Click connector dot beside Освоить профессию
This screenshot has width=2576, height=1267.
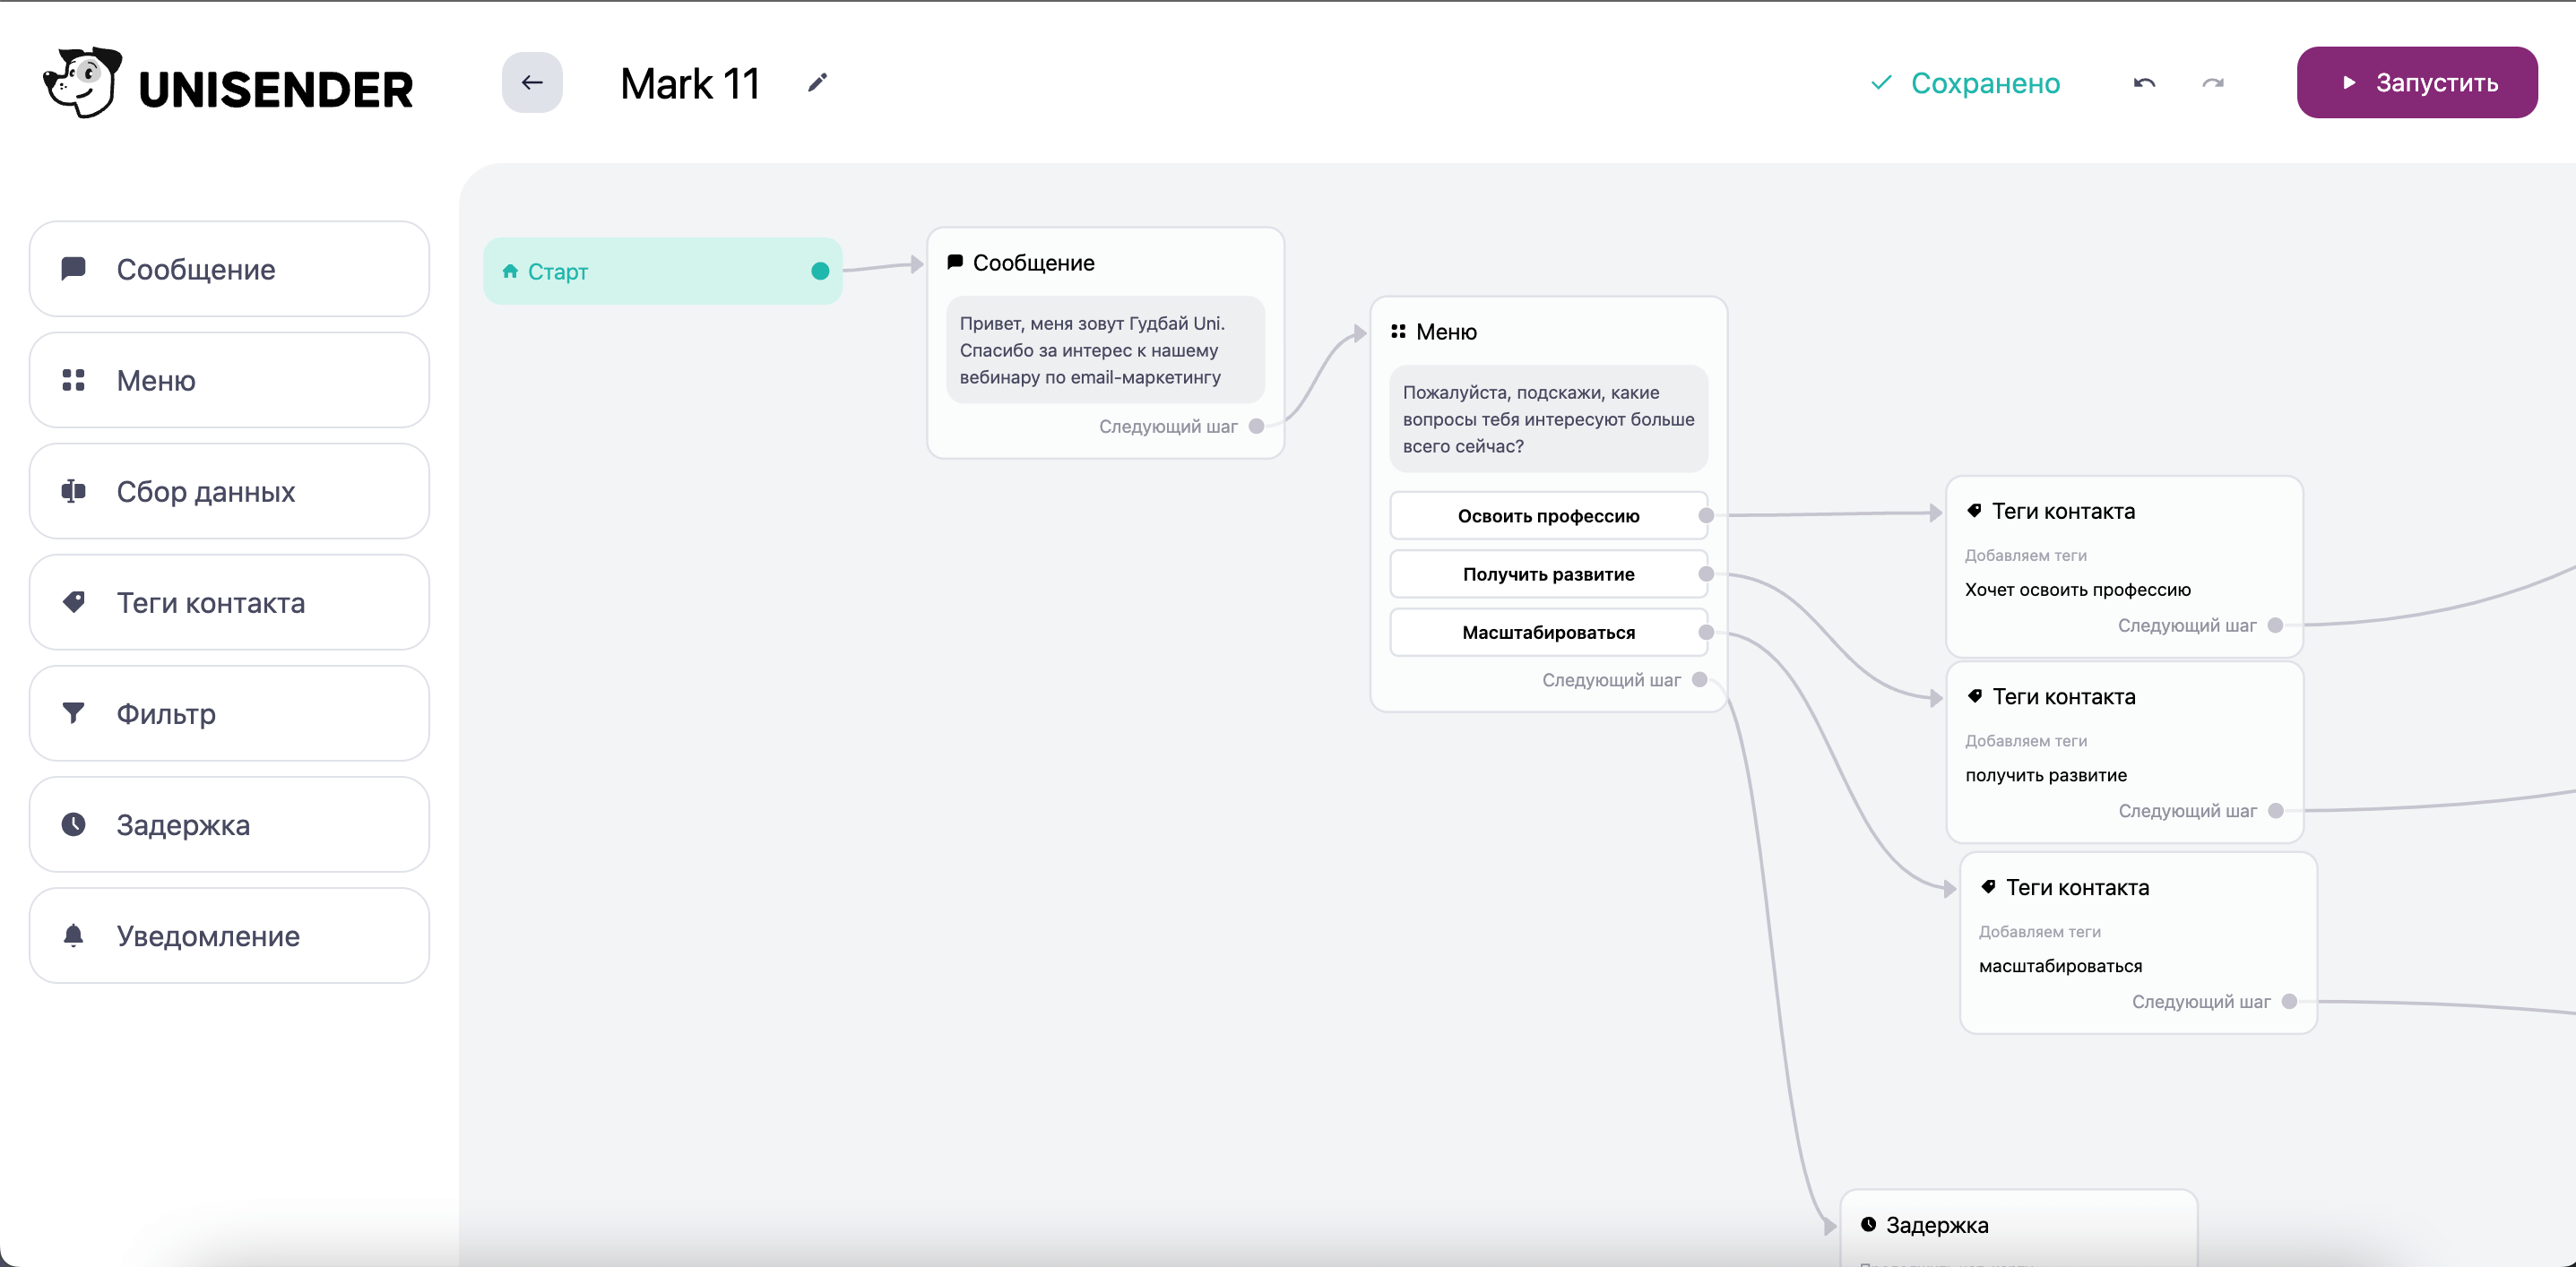click(x=1706, y=516)
